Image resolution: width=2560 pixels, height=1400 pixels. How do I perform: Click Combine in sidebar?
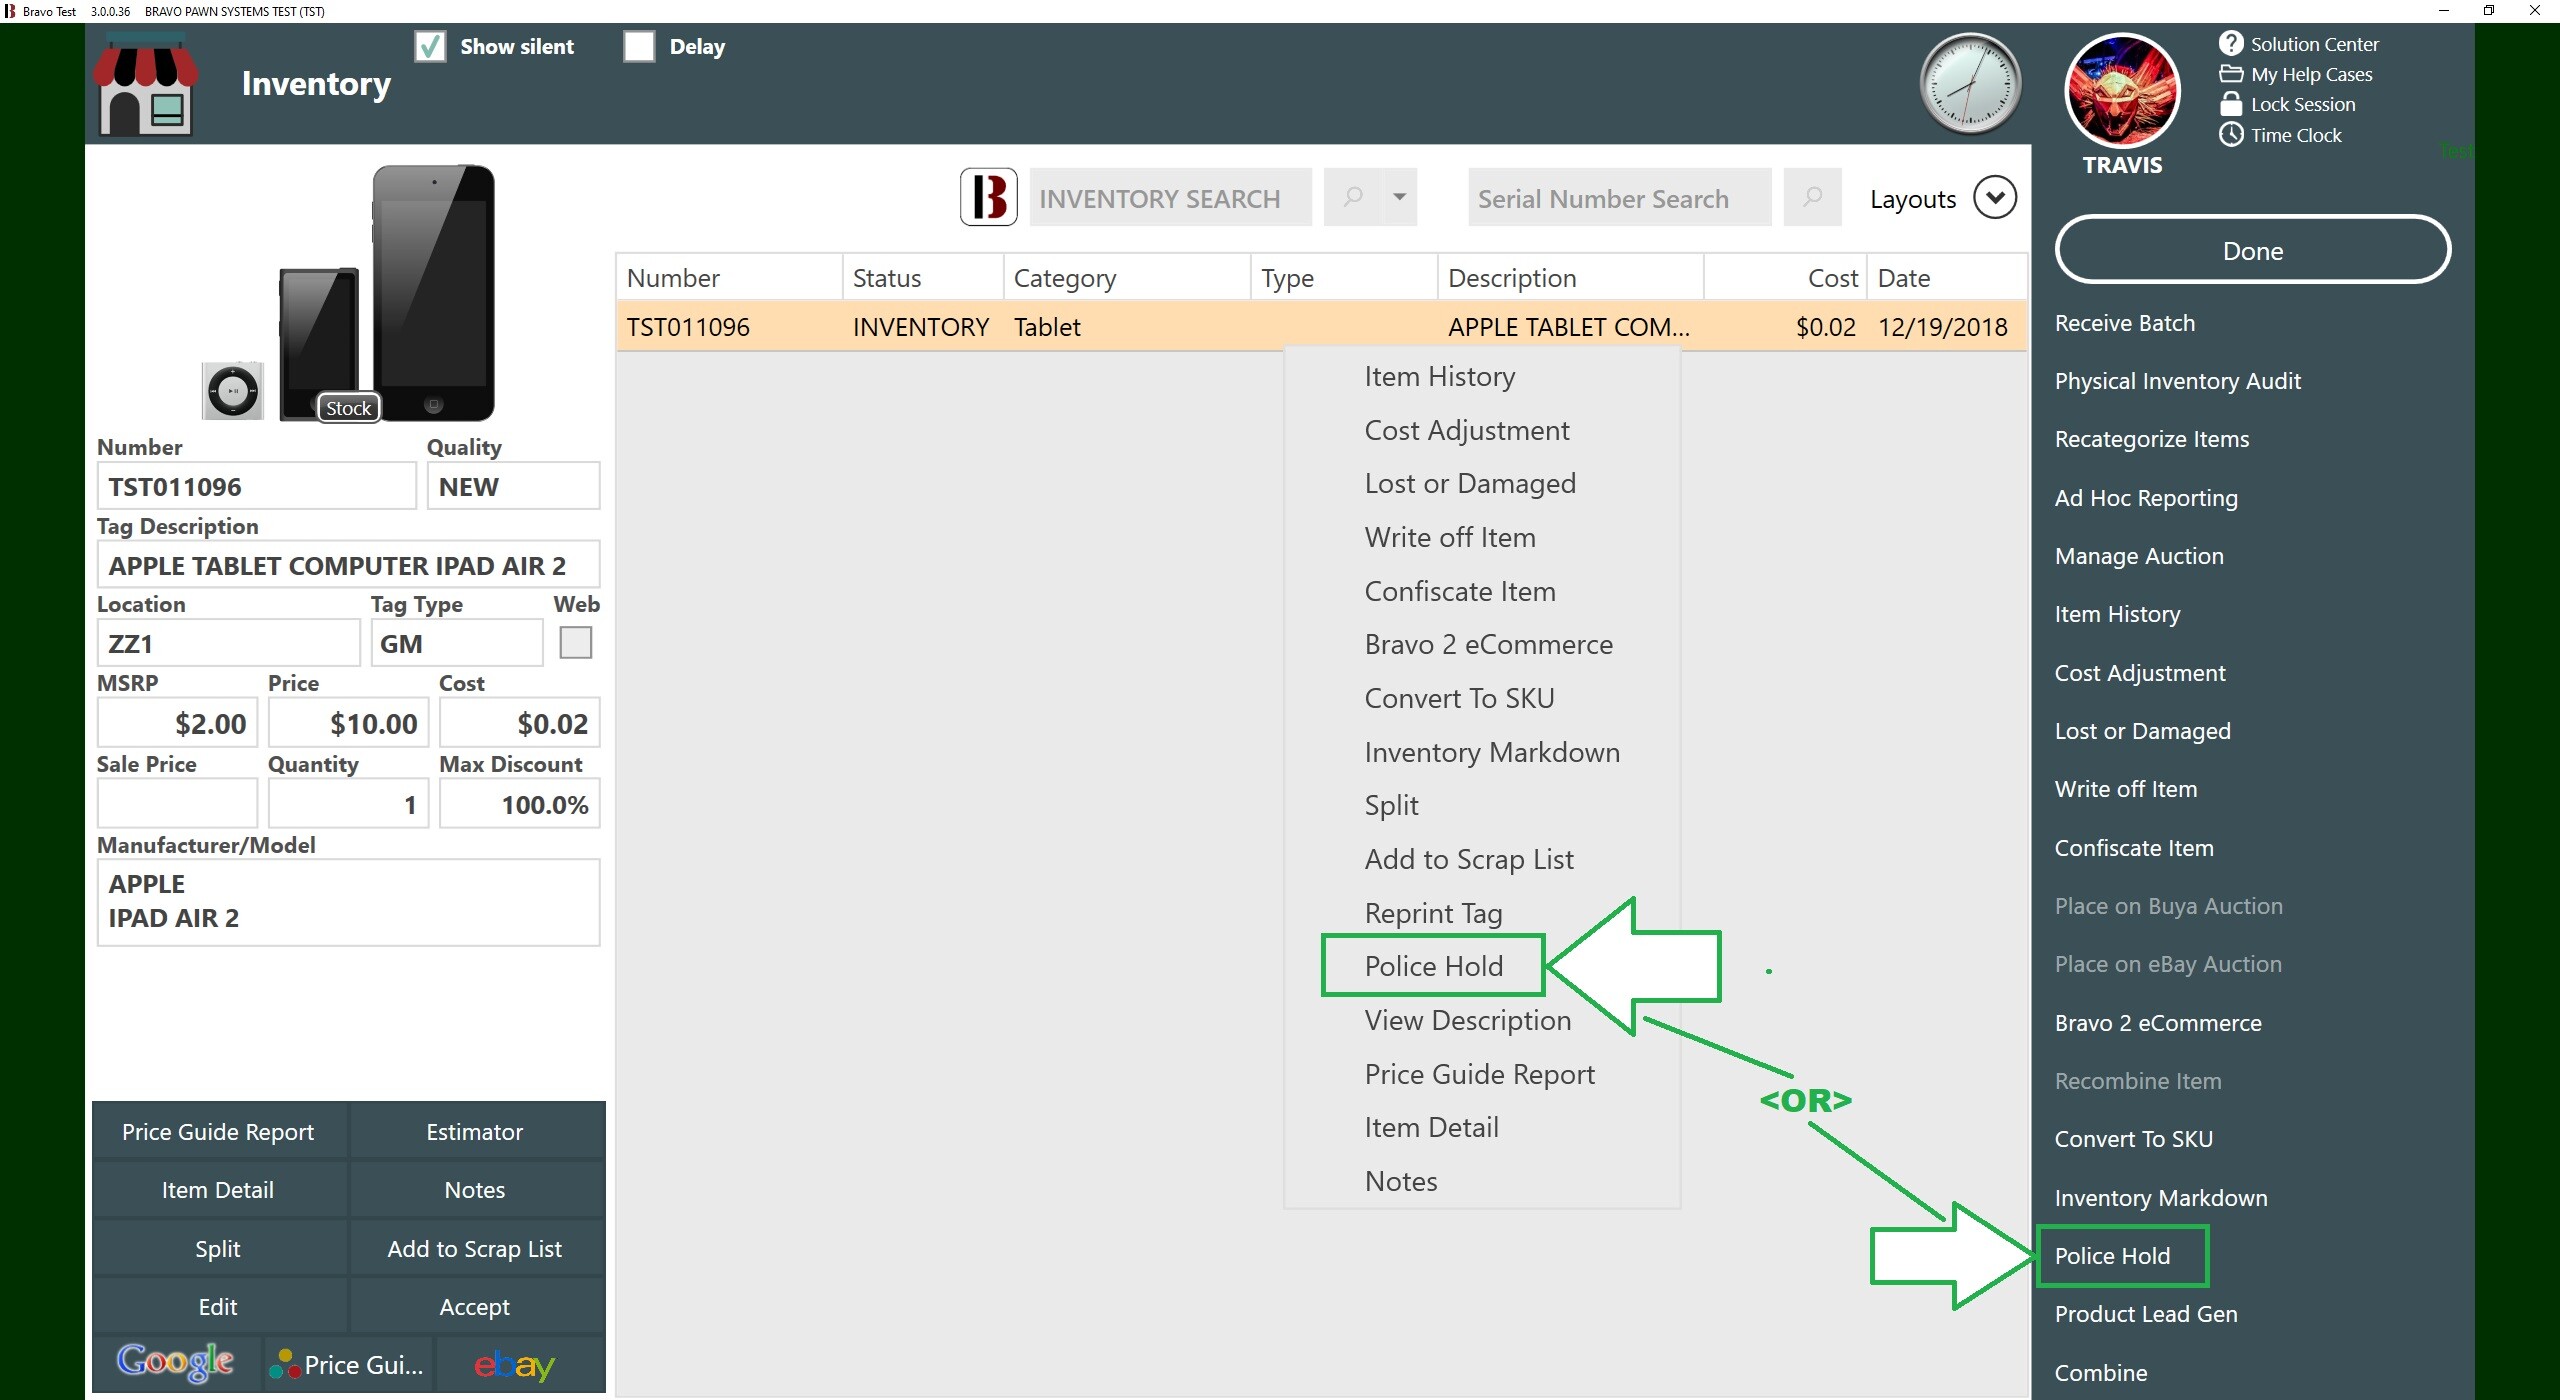2101,1372
